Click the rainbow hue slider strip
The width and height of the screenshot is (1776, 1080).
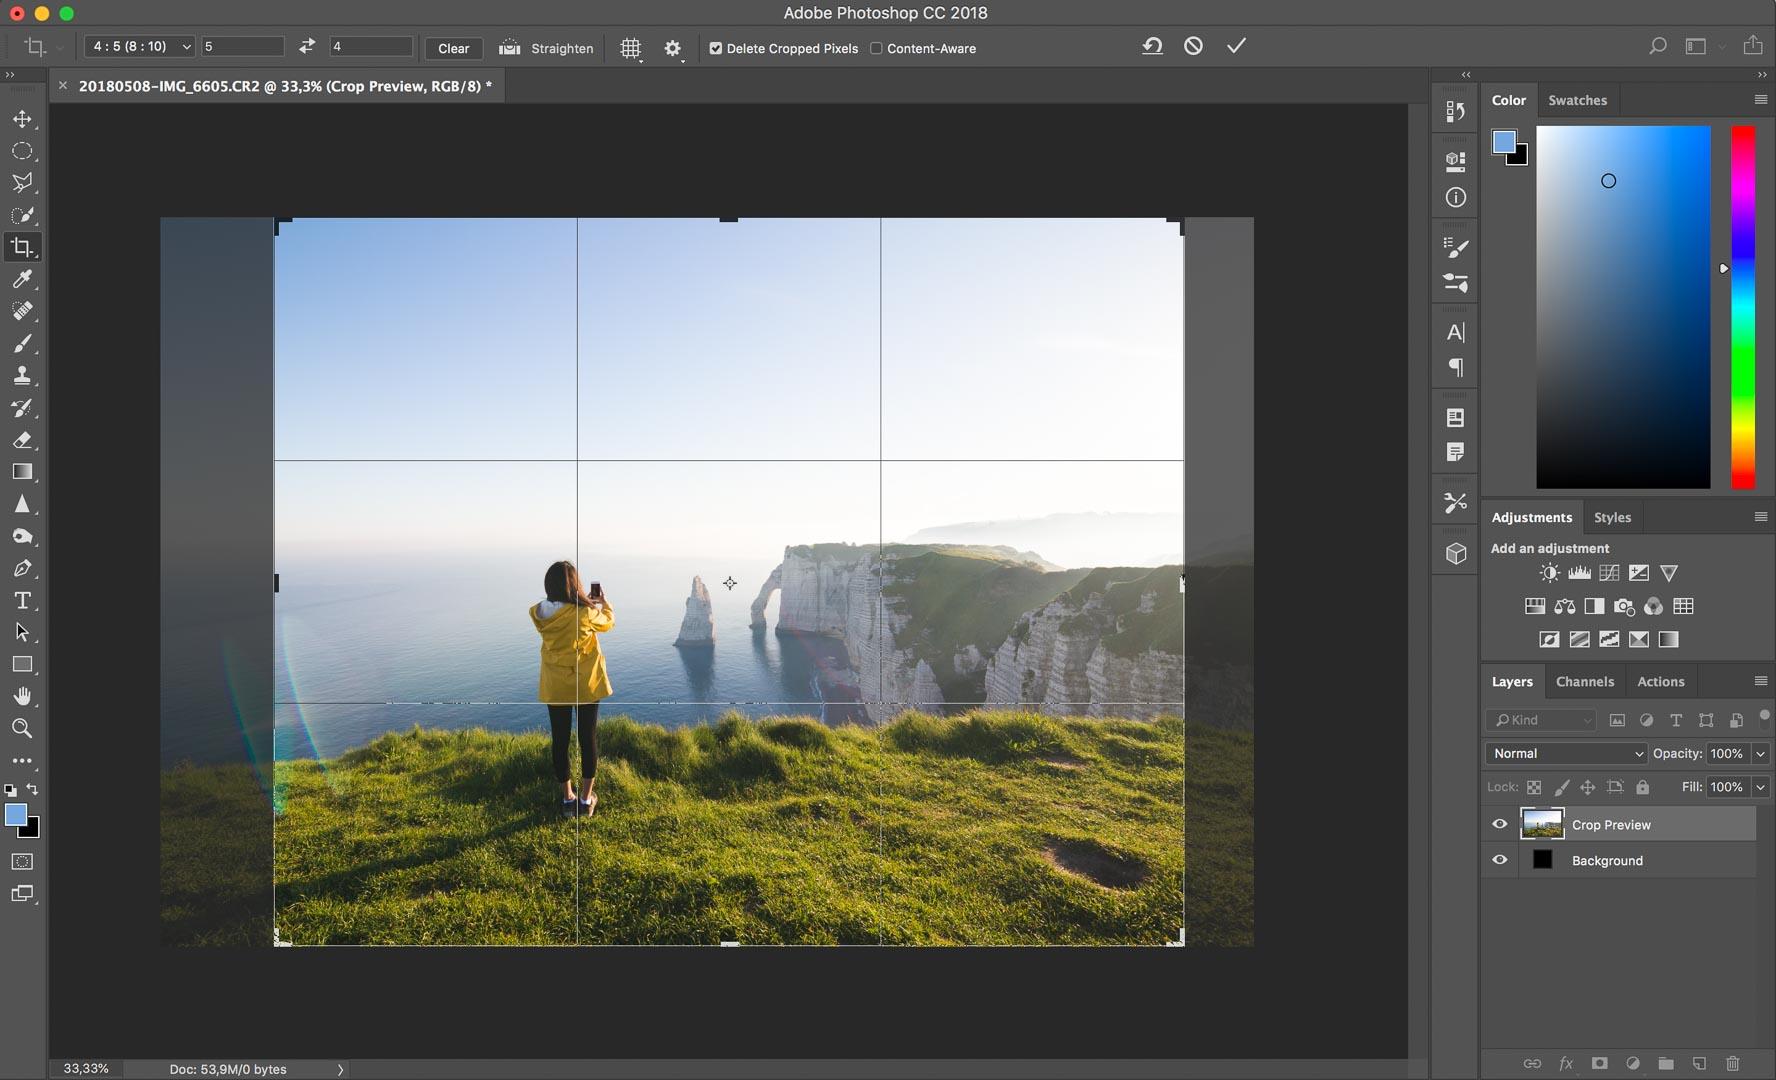[1743, 307]
